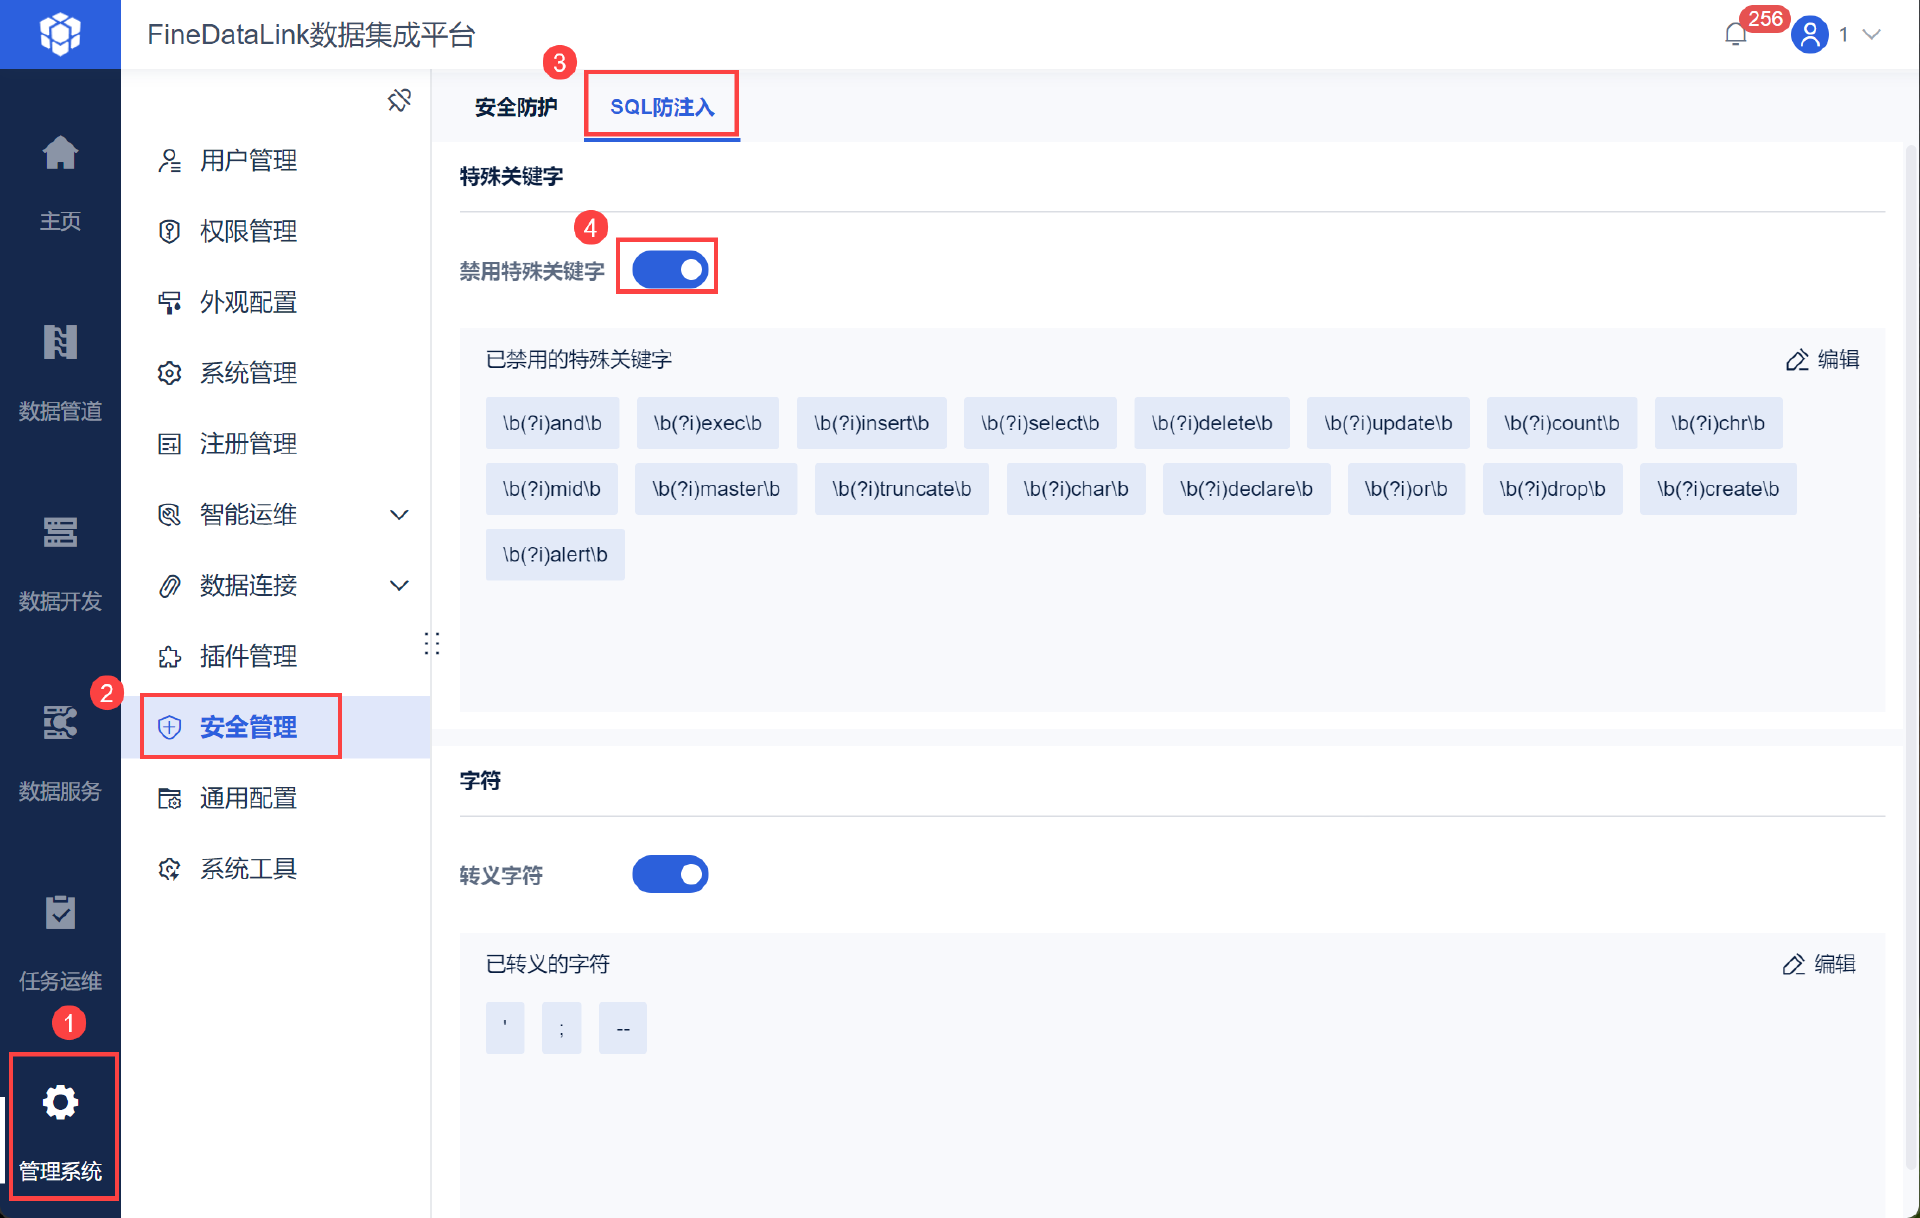1920x1218 pixels.
Task: Click the \b(?i)count\b keyword tag
Action: pos(1562,423)
